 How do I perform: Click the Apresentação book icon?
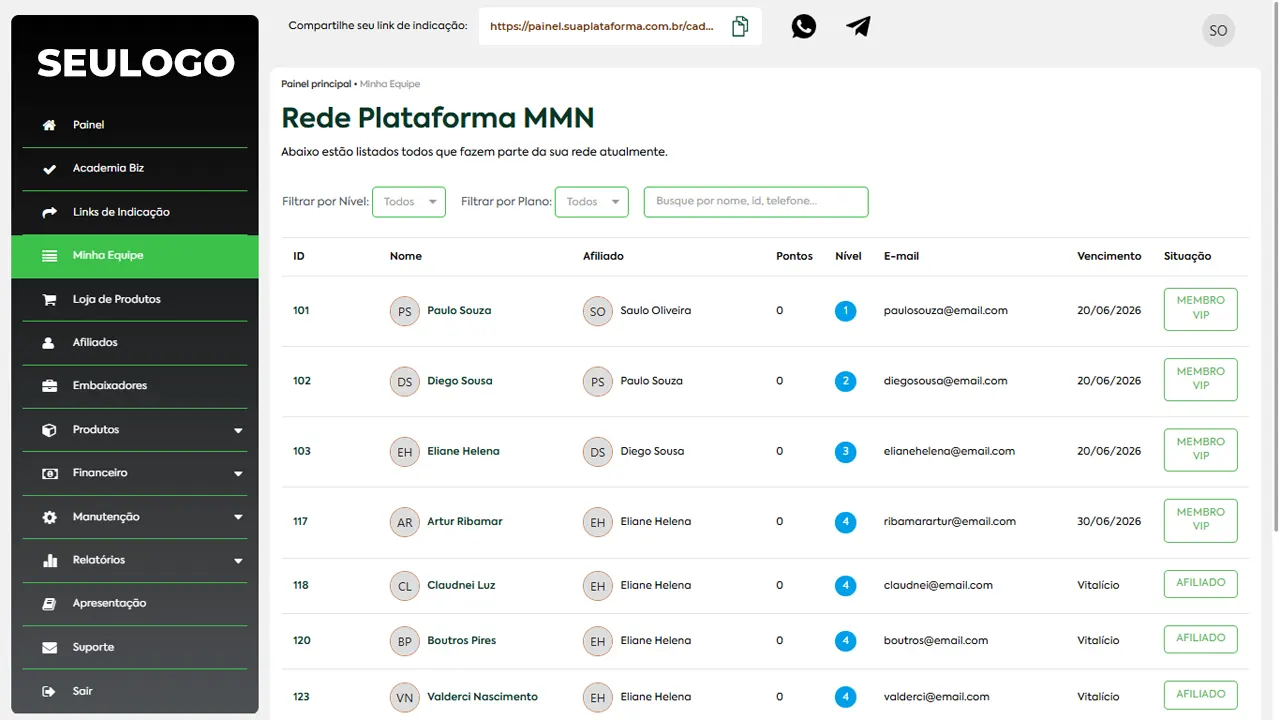49,604
